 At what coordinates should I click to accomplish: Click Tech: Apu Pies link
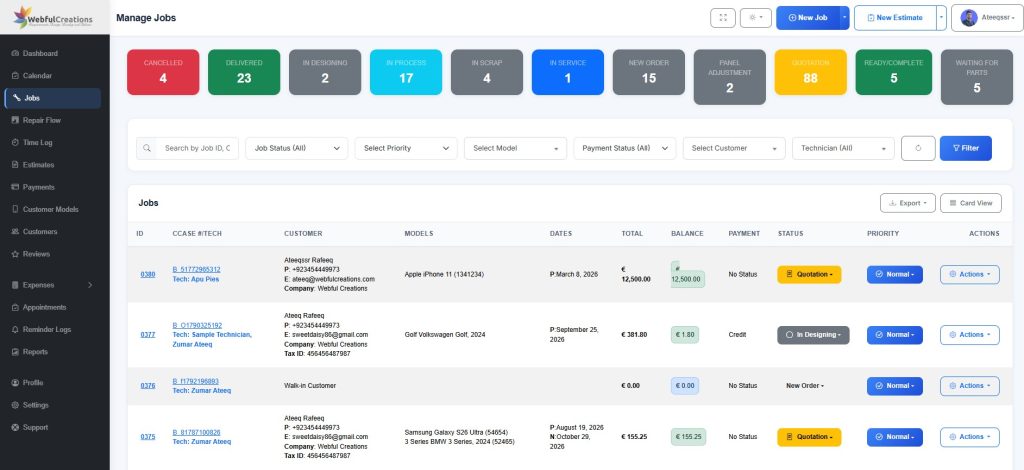click(x=196, y=279)
